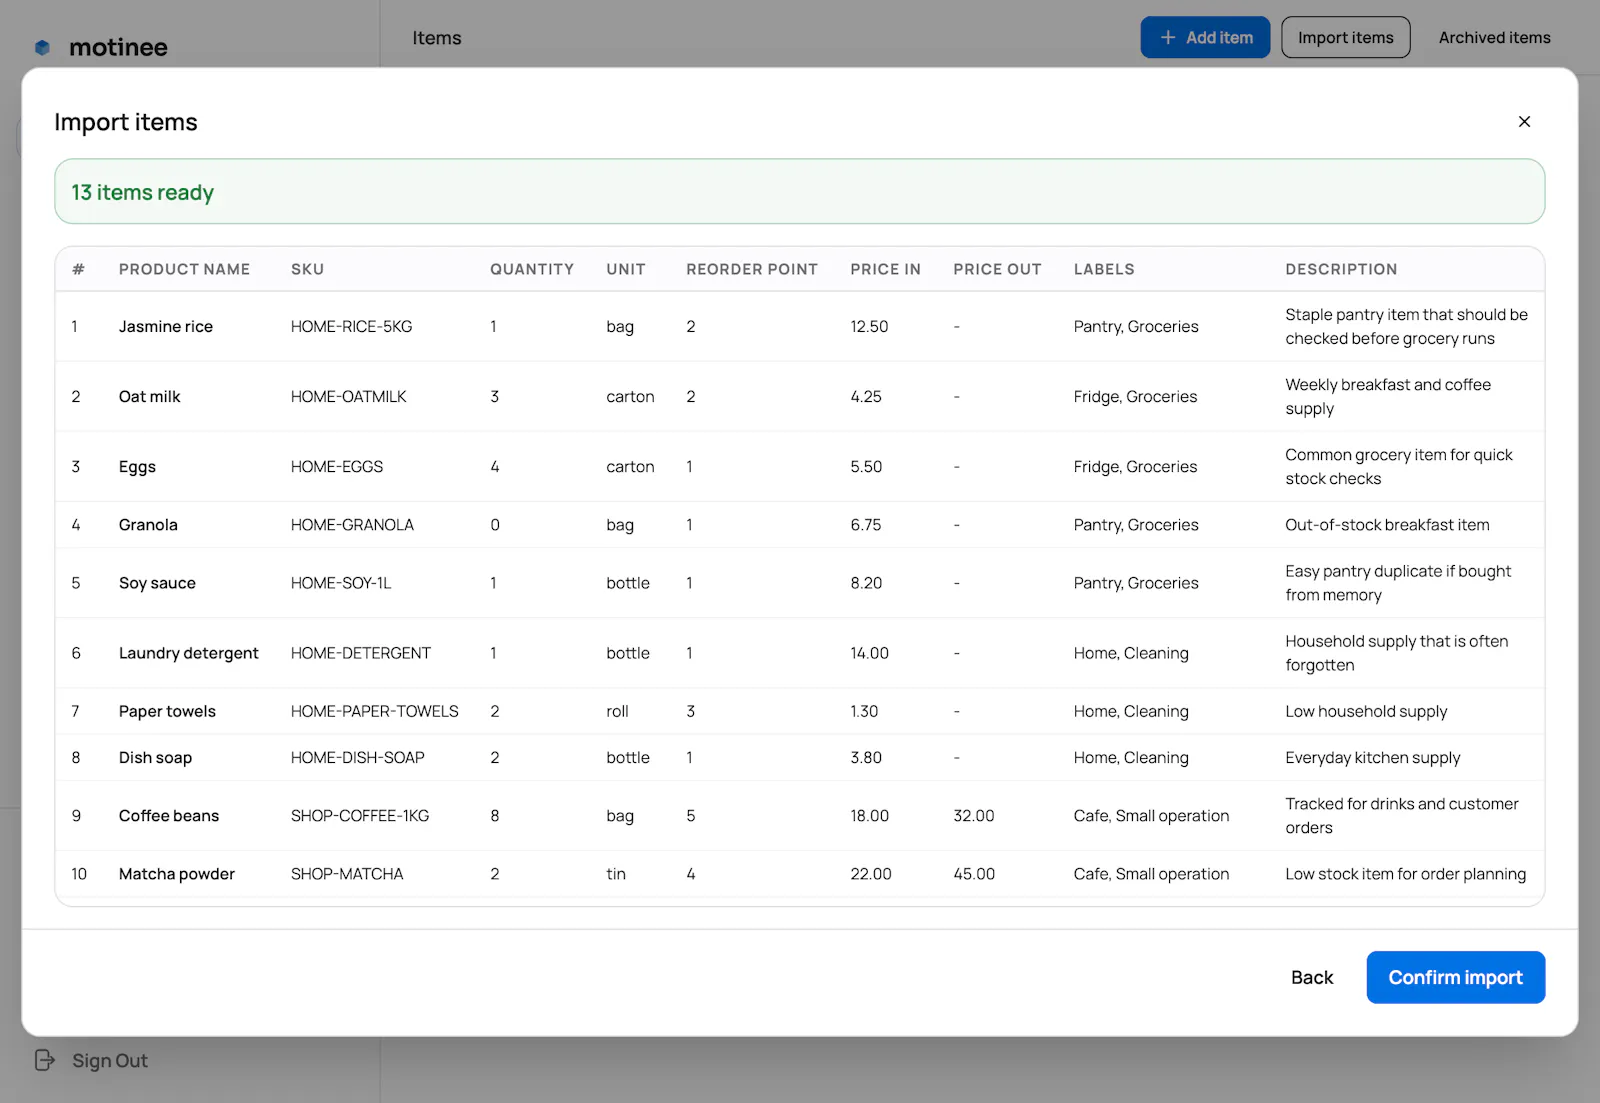The image size is (1600, 1103).
Task: Click the motinee logo icon
Action: click(42, 47)
